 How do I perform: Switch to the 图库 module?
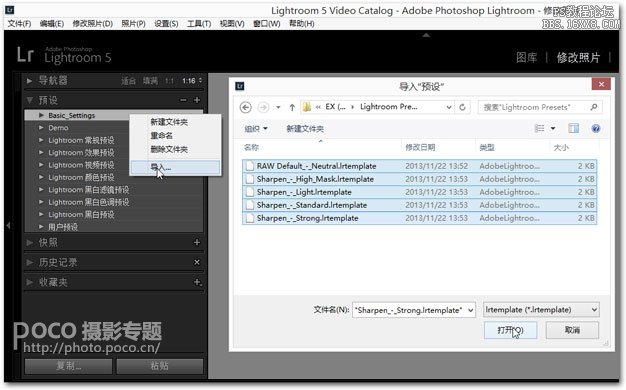527,57
